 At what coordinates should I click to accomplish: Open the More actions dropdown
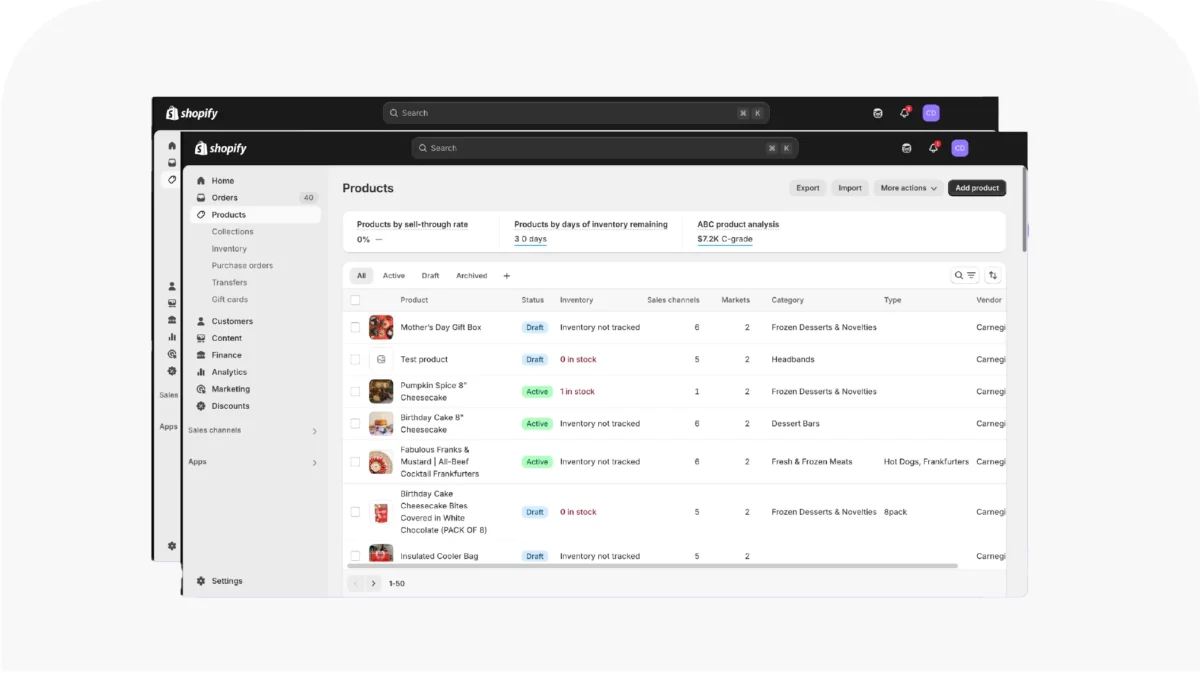(x=909, y=188)
